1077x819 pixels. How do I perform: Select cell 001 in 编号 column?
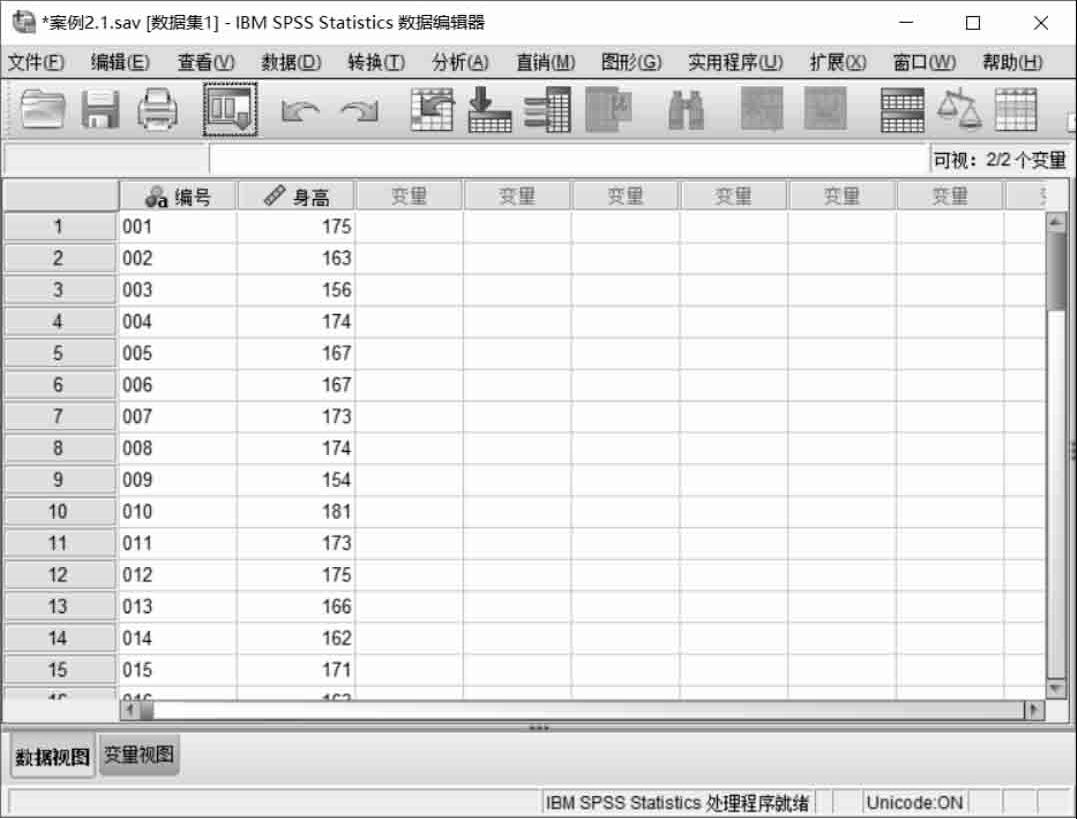[178, 227]
